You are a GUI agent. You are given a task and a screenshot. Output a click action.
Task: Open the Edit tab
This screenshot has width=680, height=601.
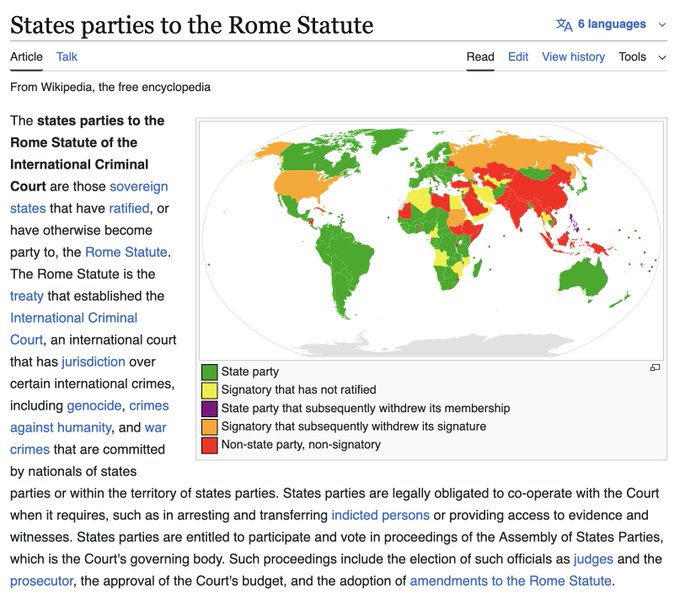tap(518, 57)
